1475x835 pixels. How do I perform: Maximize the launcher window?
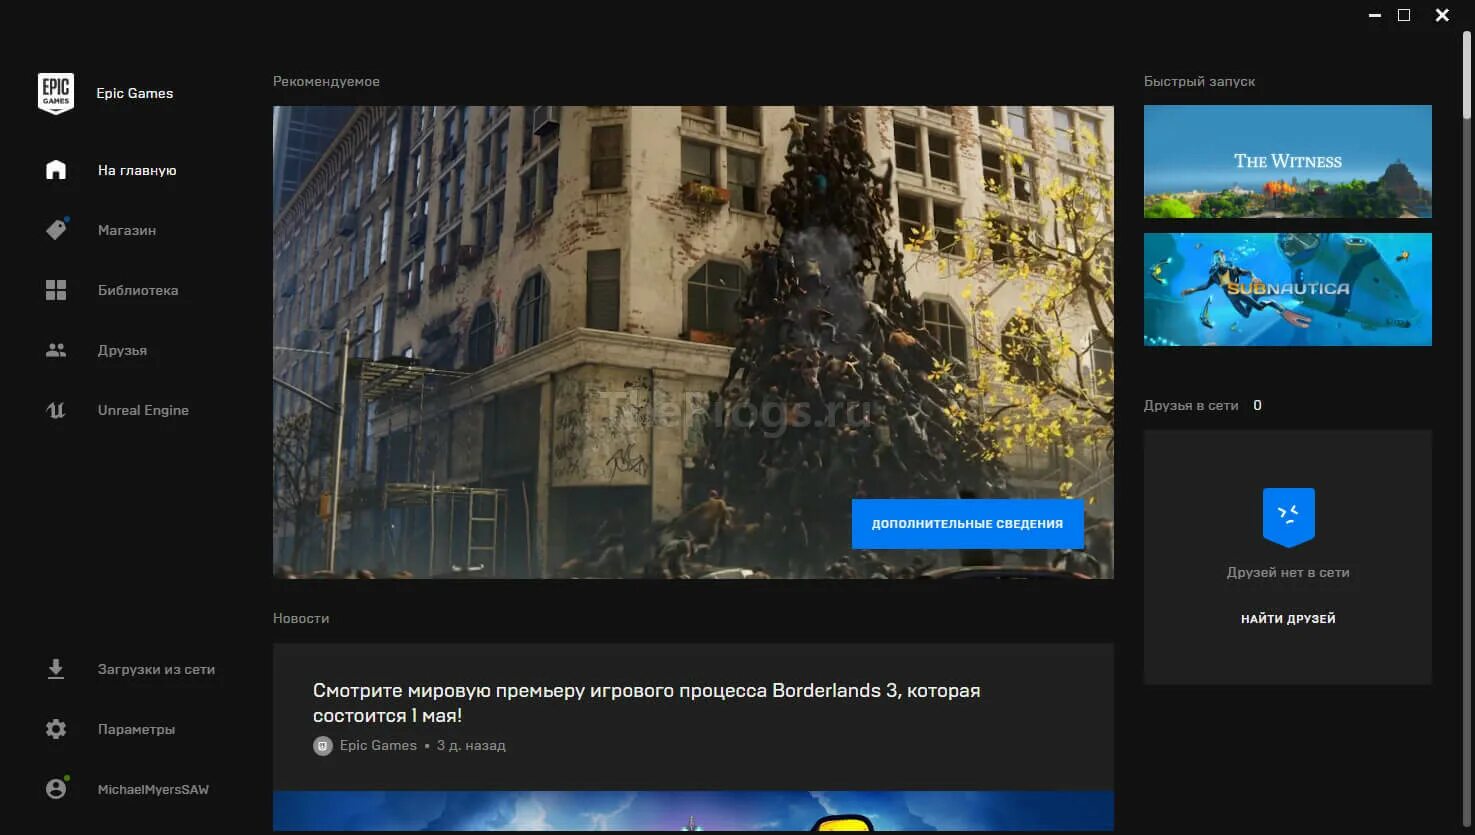point(1404,15)
